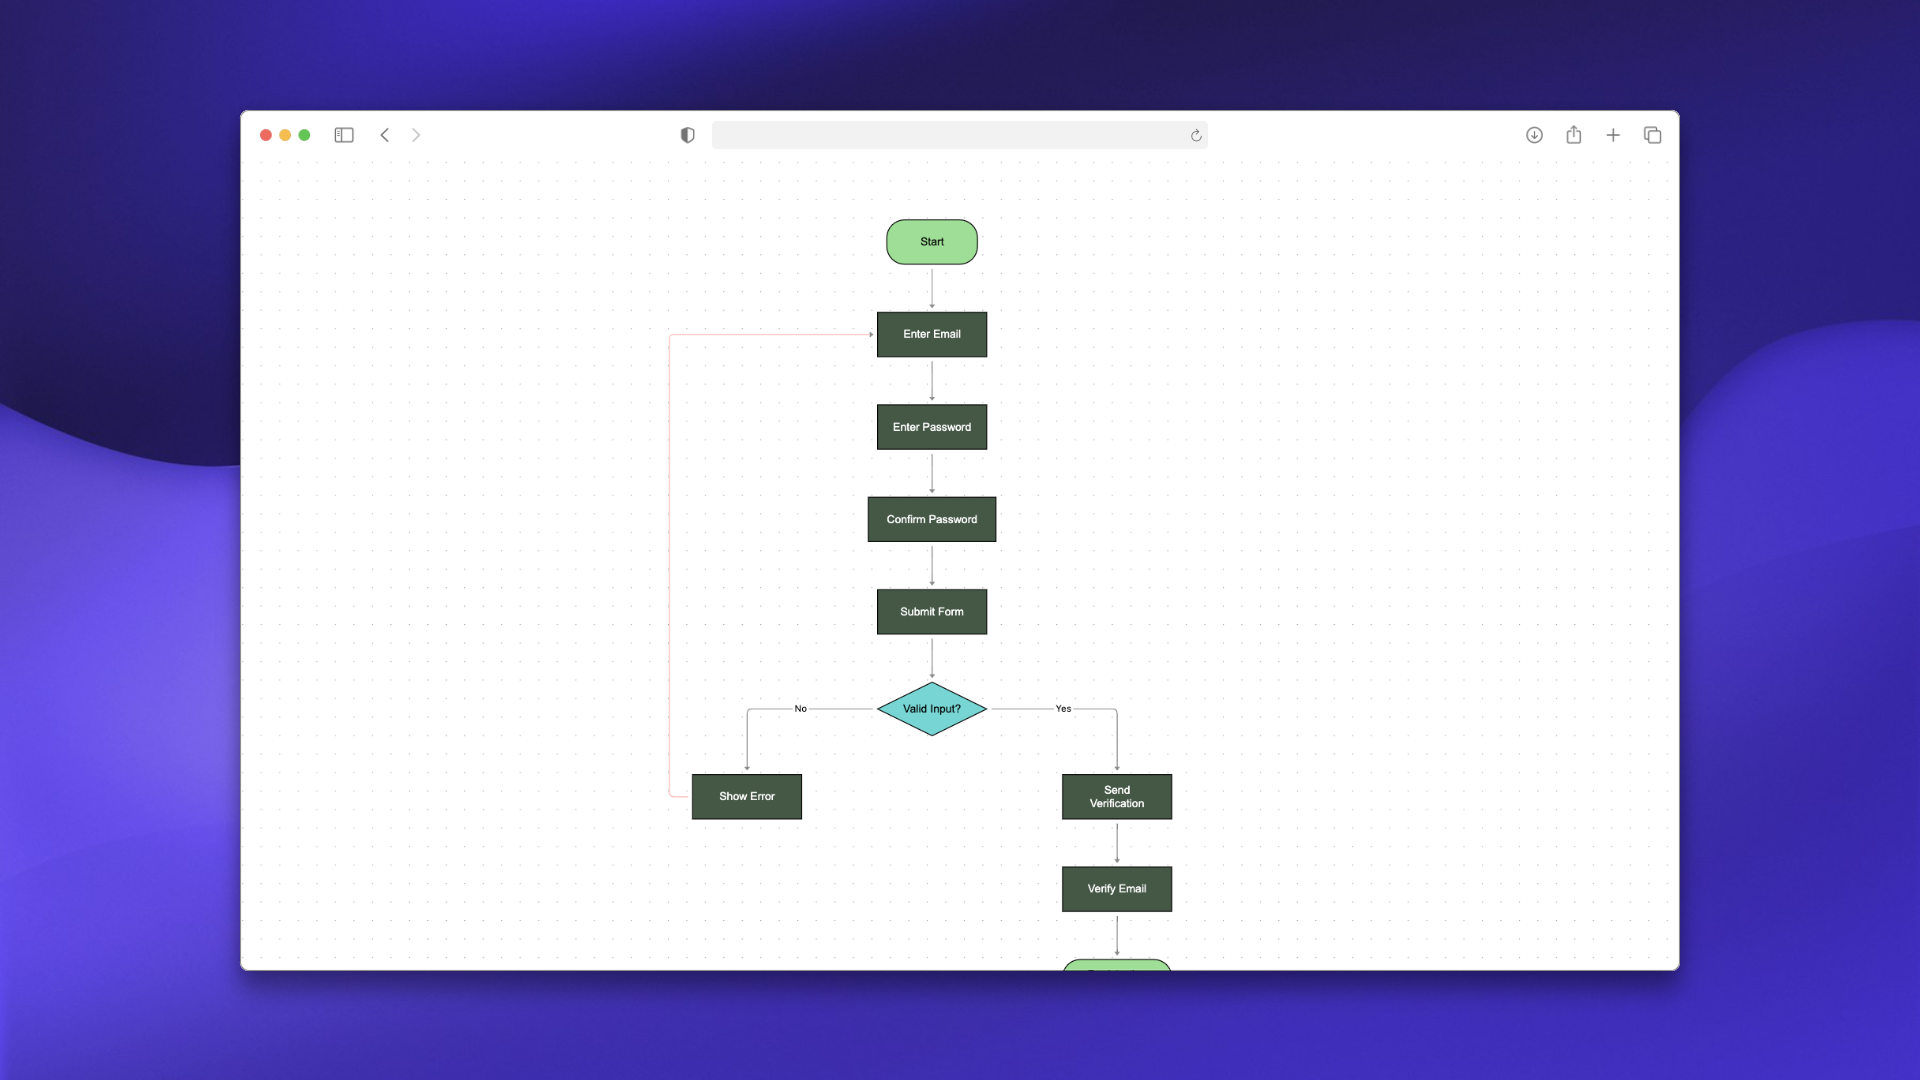Show the tab overview
1920x1080 pixels.
(1652, 134)
